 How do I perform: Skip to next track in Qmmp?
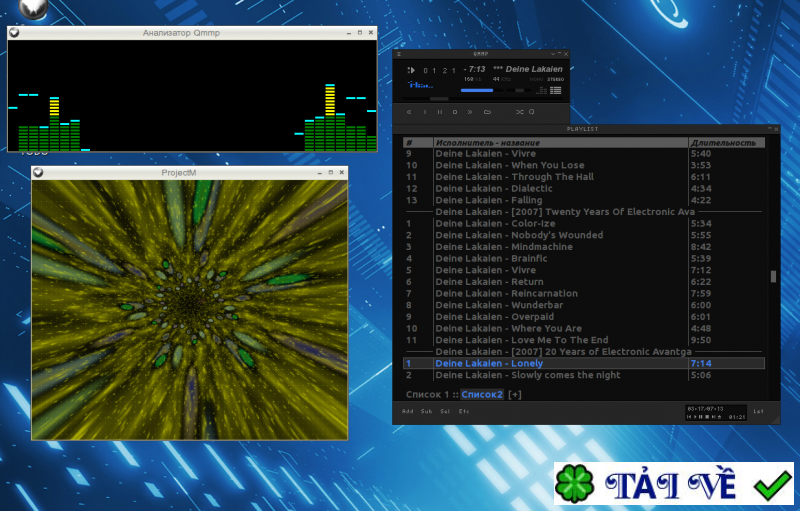tap(470, 112)
